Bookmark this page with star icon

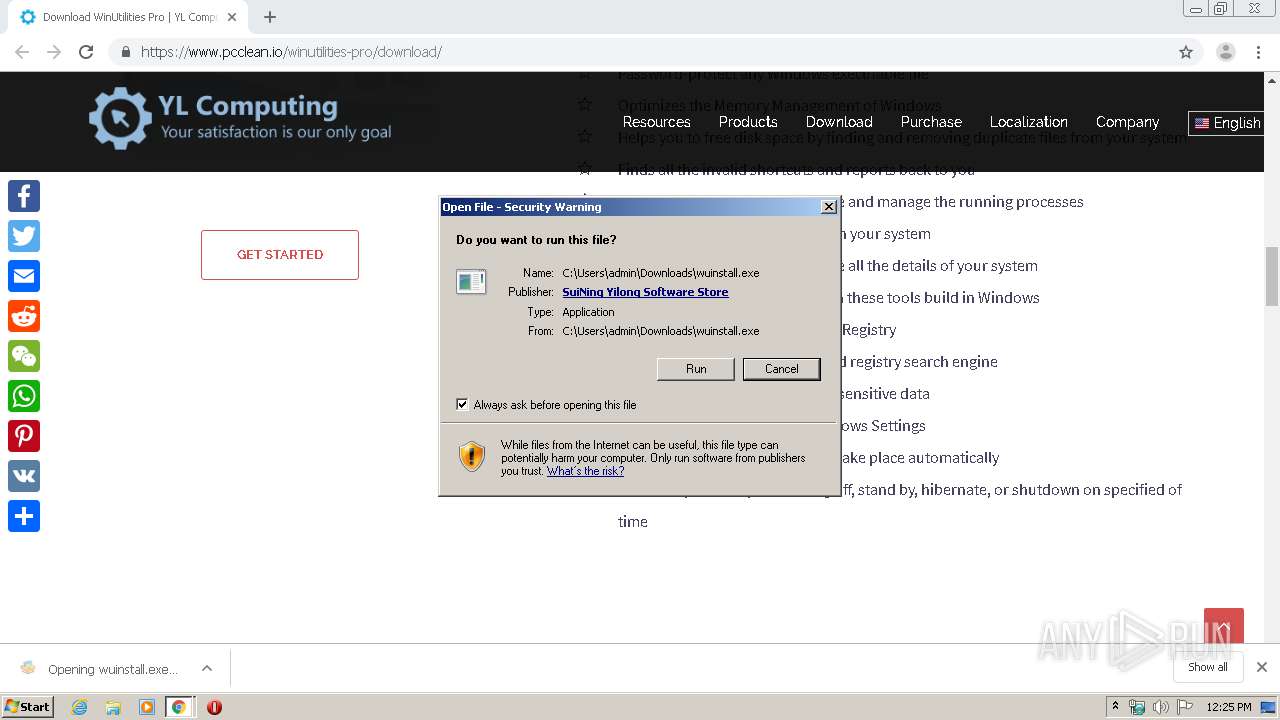[1186, 52]
